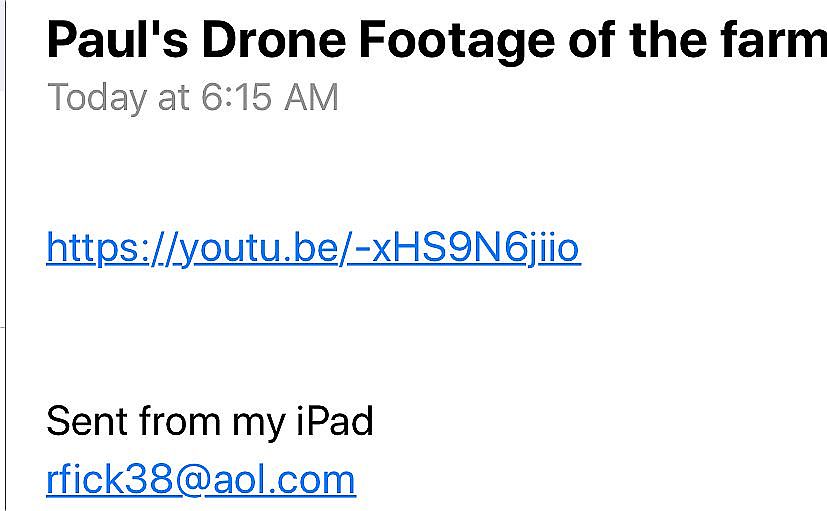This screenshot has width=827, height=511.
Task: Click the words "from my" in the signature
Action: (x=208, y=421)
